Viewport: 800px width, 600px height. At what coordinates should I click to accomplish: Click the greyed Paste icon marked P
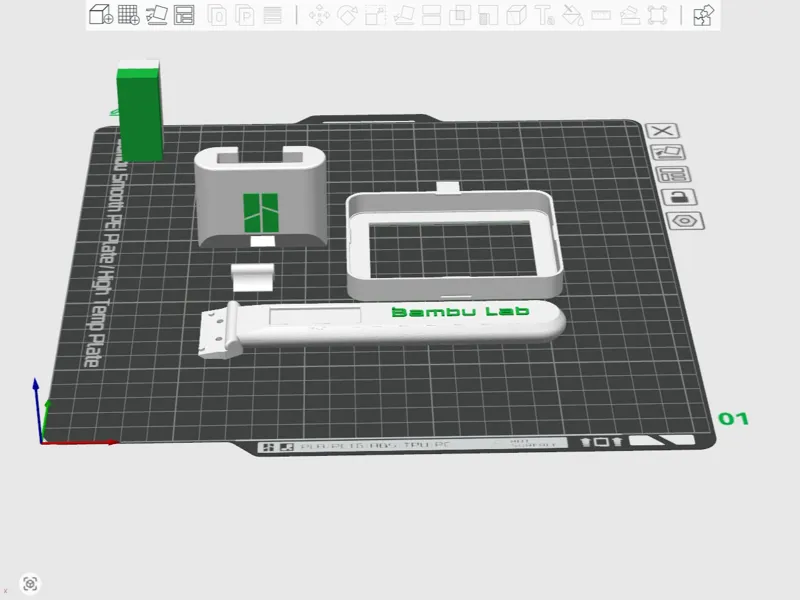coord(245,15)
